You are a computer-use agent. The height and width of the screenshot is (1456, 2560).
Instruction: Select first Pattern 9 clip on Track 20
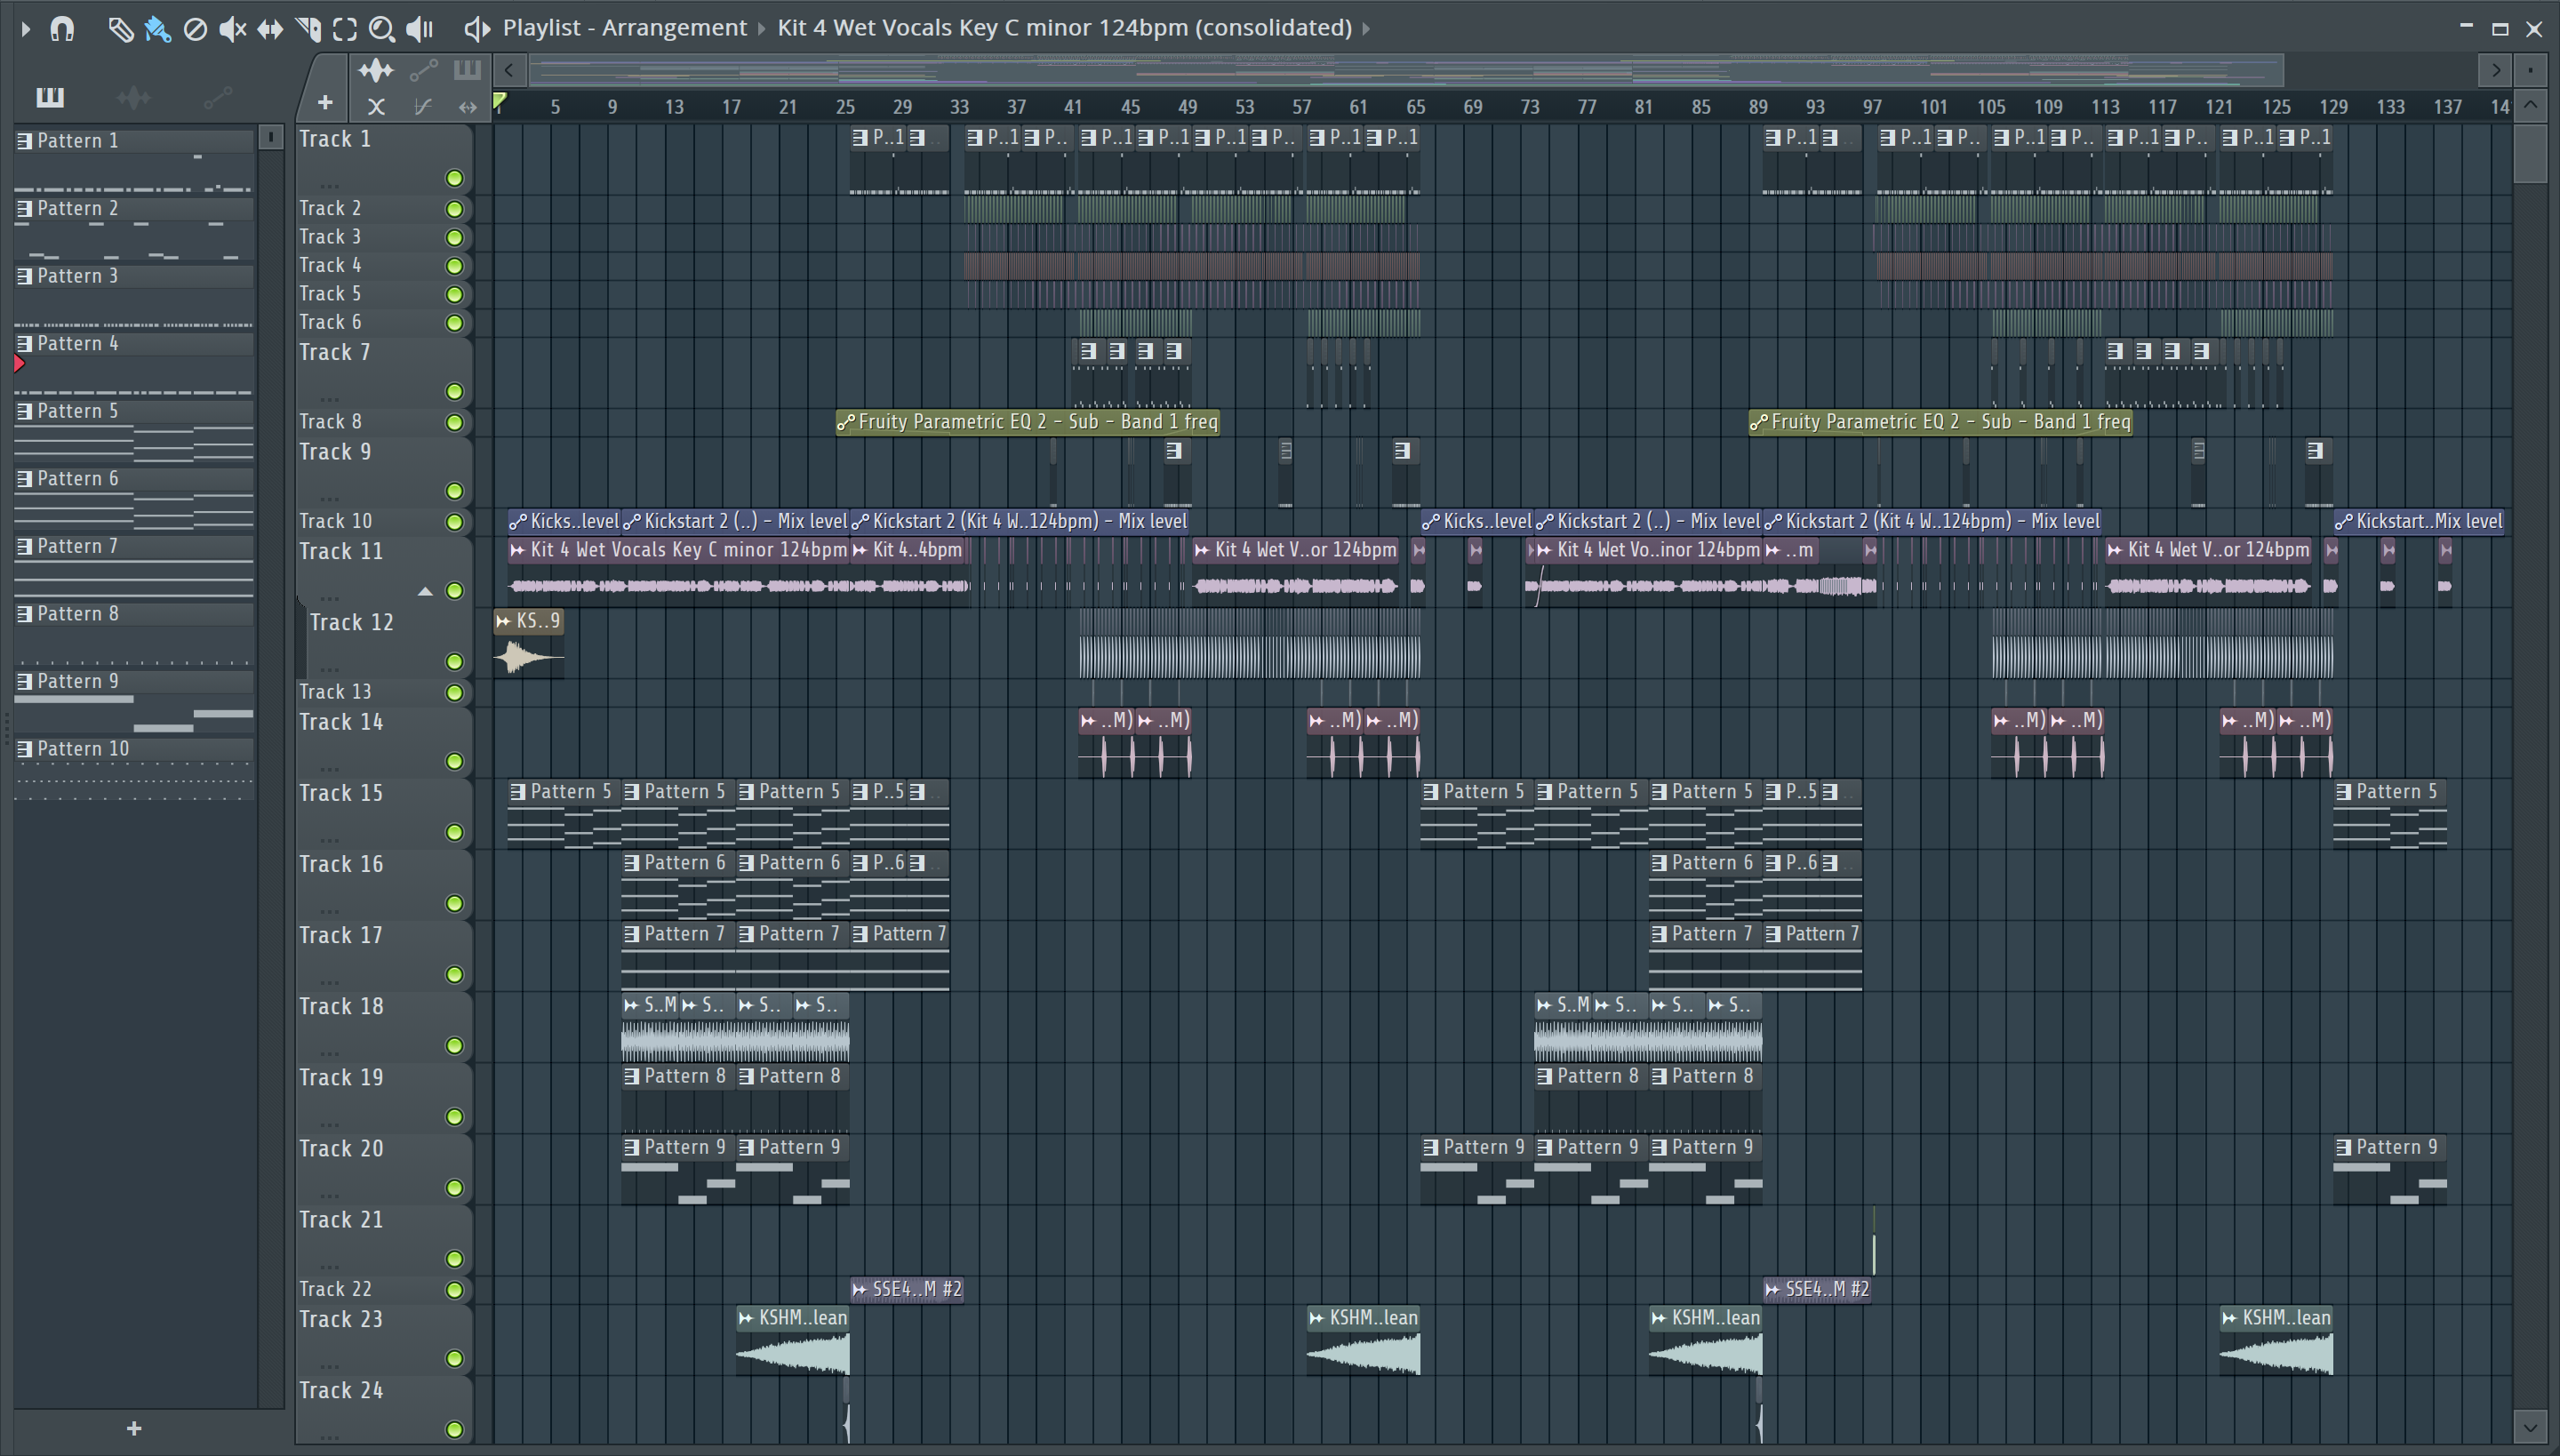tap(678, 1168)
